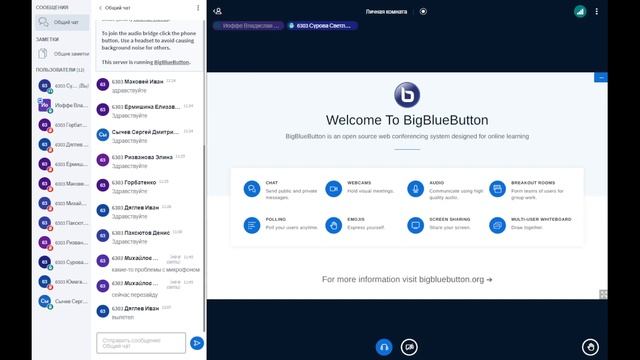
Task: Click the BigBlueButton logo on slide
Action: click(407, 95)
